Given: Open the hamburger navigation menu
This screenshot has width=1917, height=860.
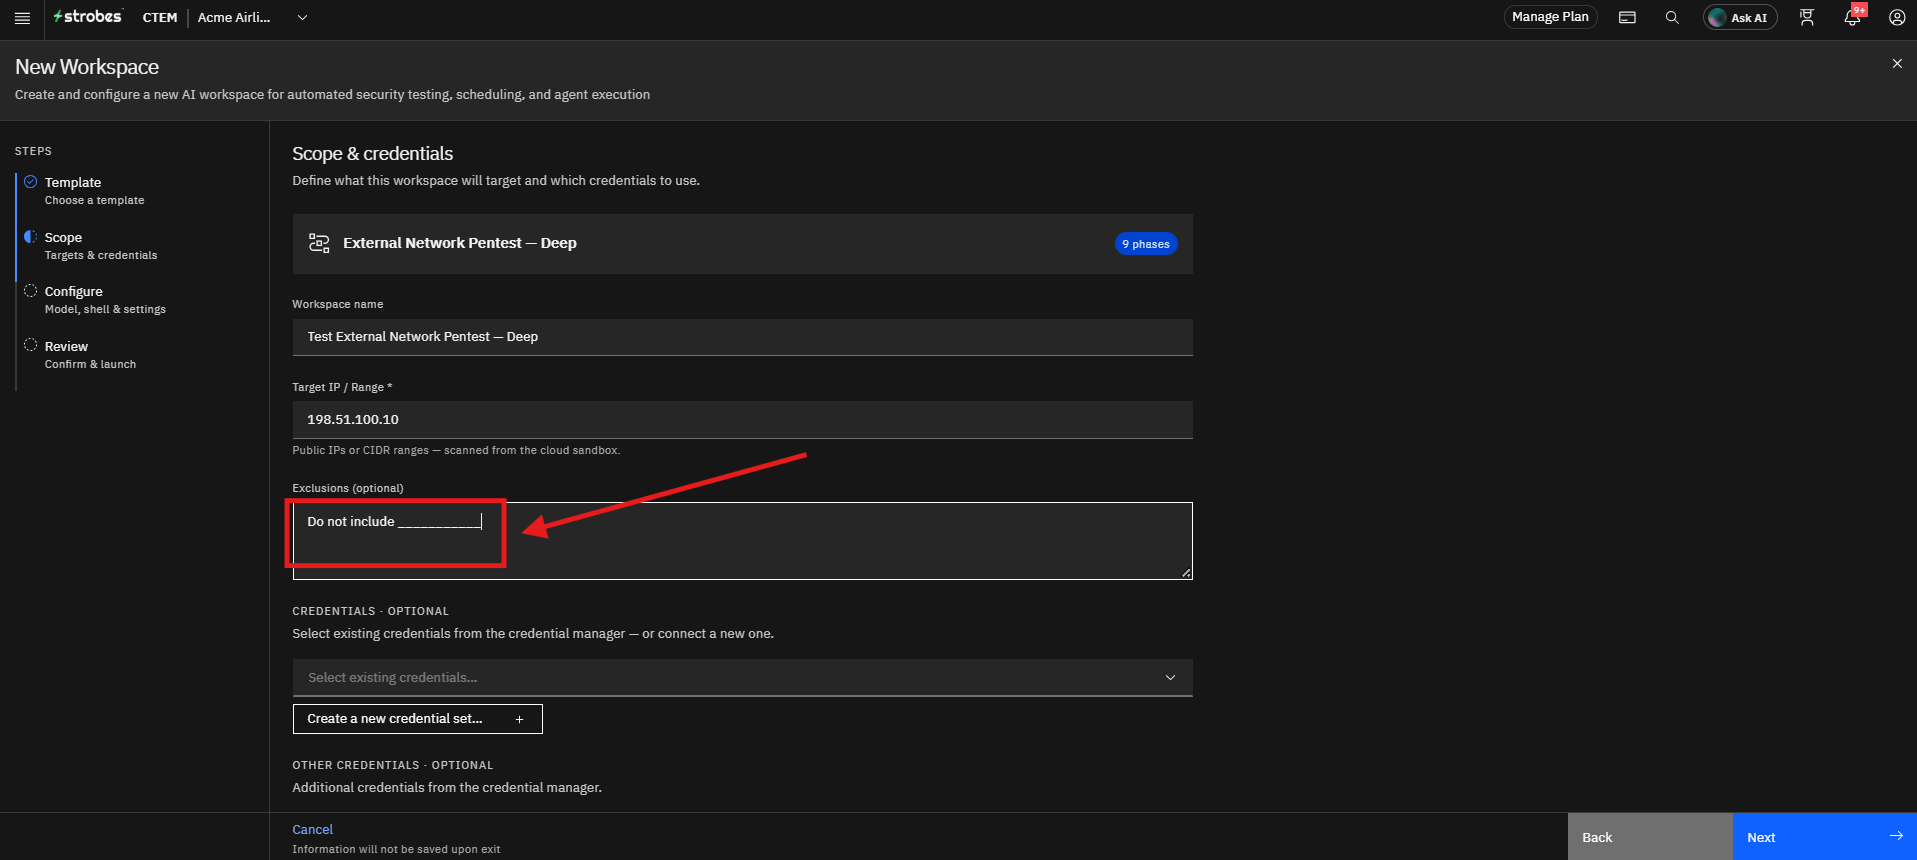Looking at the screenshot, I should 22,18.
